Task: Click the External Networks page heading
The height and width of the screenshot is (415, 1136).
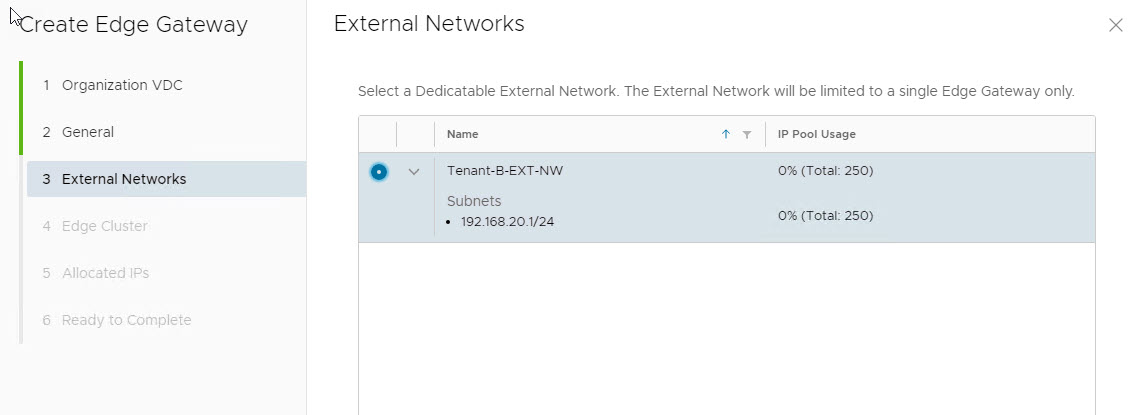Action: pyautogui.click(x=429, y=24)
